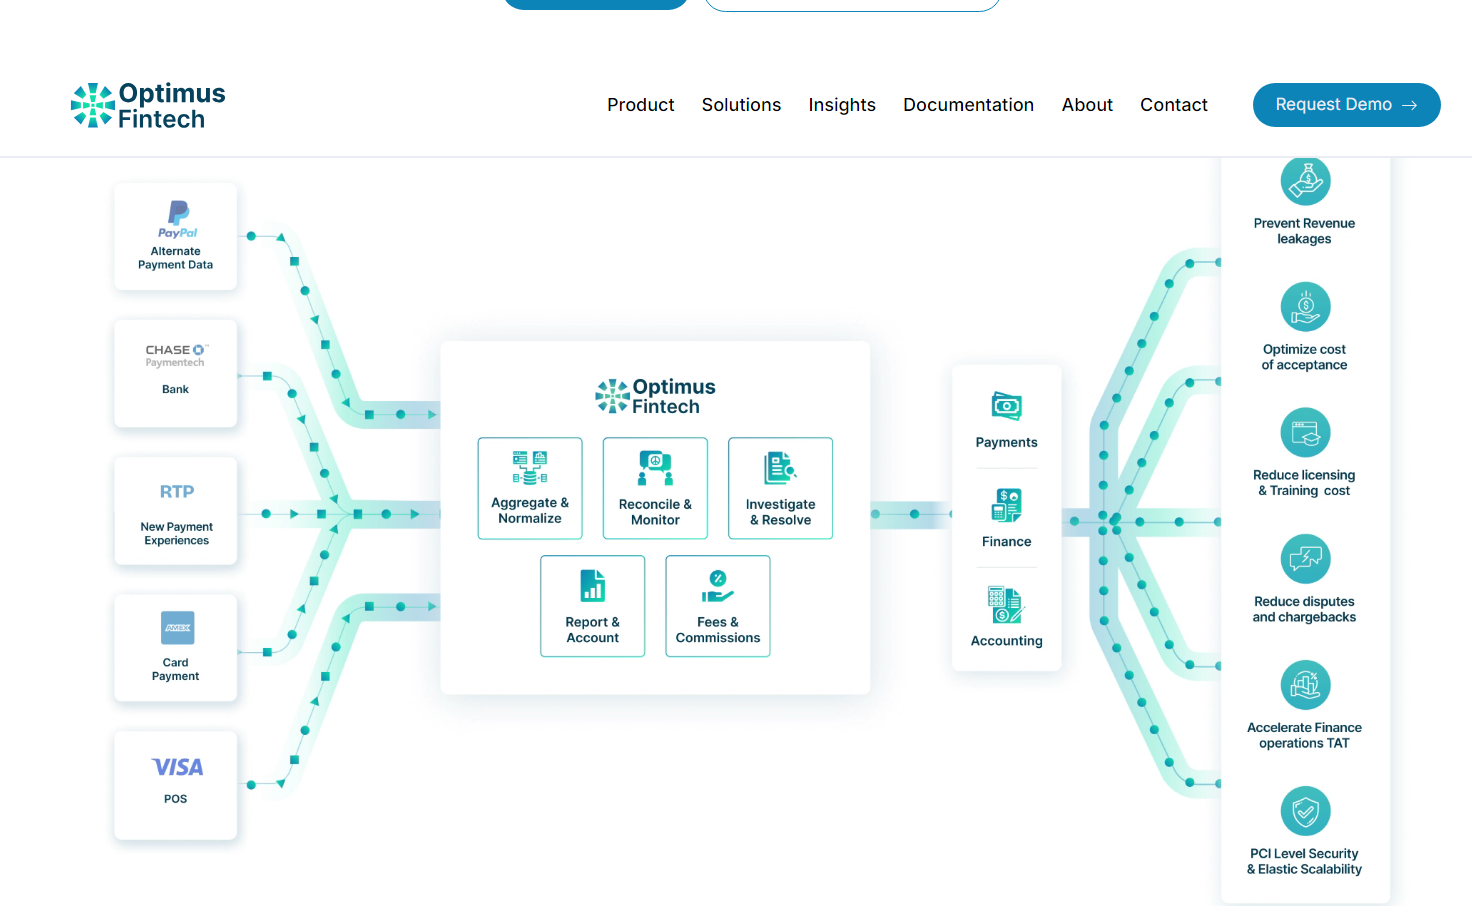Click the 'Alternate Payment Data' label
The image size is (1472, 906).
tap(176, 258)
